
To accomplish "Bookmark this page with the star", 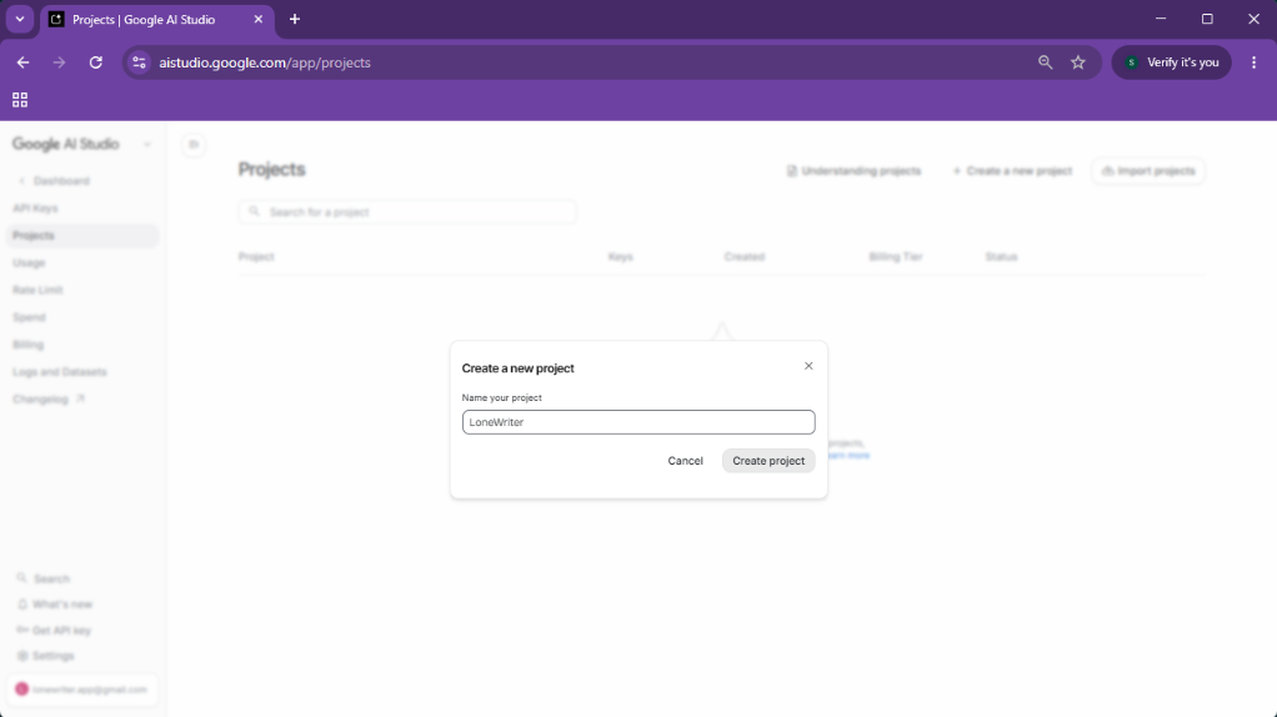I will [x=1078, y=62].
